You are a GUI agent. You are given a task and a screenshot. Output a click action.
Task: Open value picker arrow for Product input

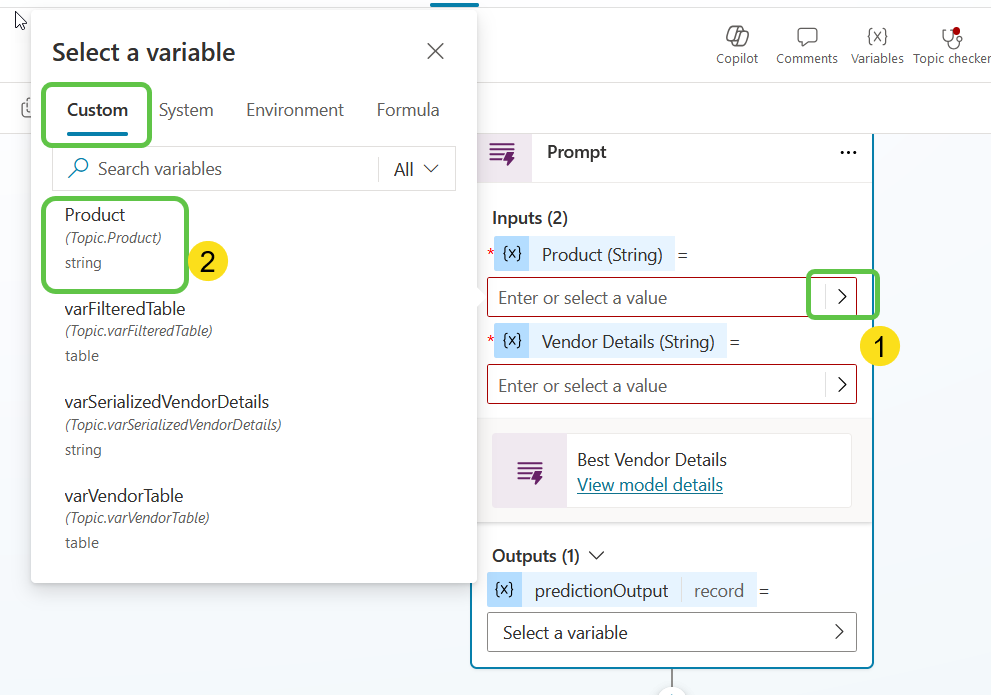coord(842,296)
